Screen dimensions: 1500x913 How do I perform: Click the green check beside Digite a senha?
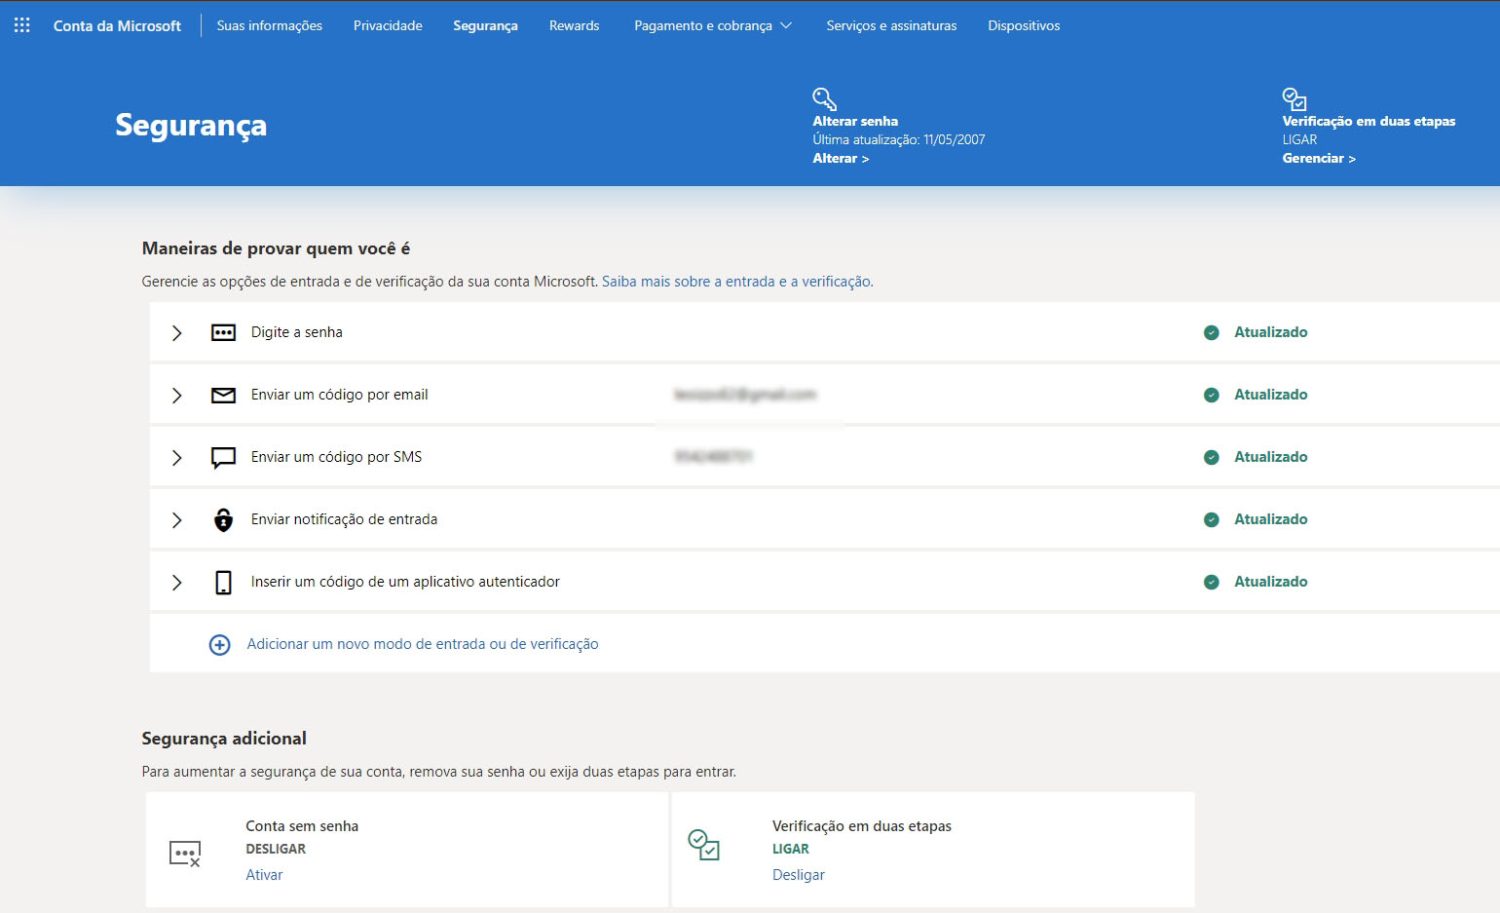1211,332
